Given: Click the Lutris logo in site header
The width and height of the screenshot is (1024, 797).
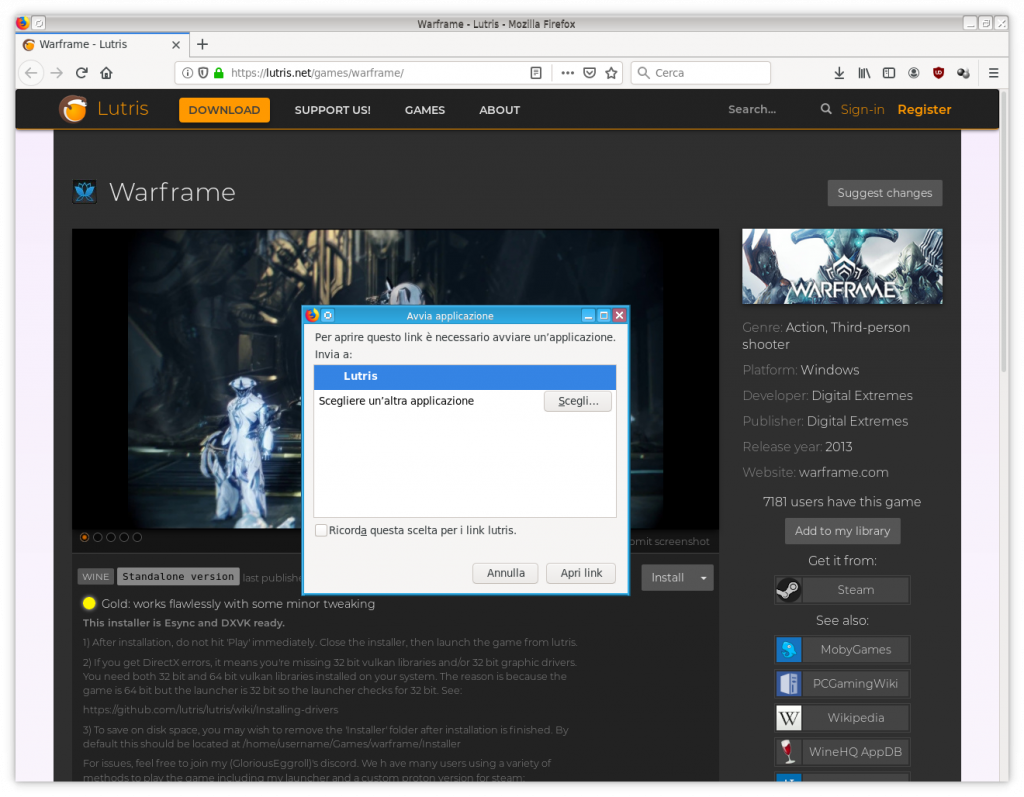Looking at the screenshot, I should click(104, 109).
